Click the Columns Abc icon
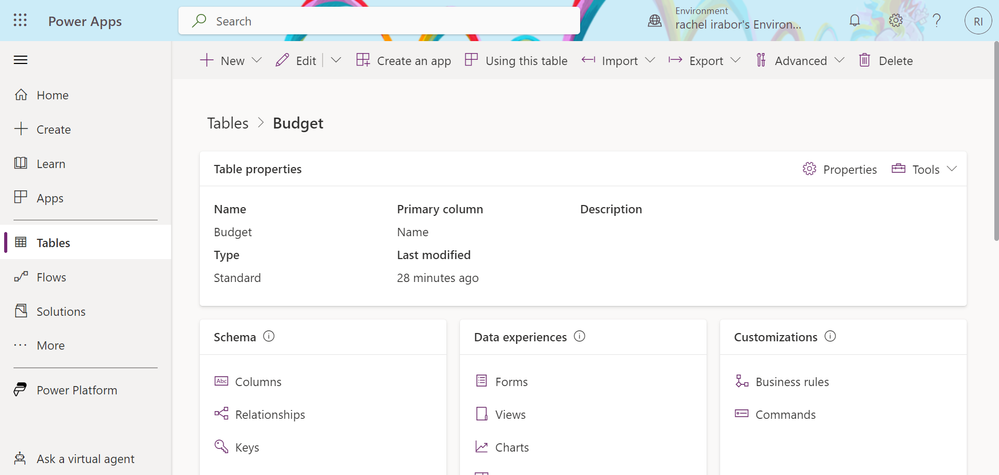 coord(221,381)
